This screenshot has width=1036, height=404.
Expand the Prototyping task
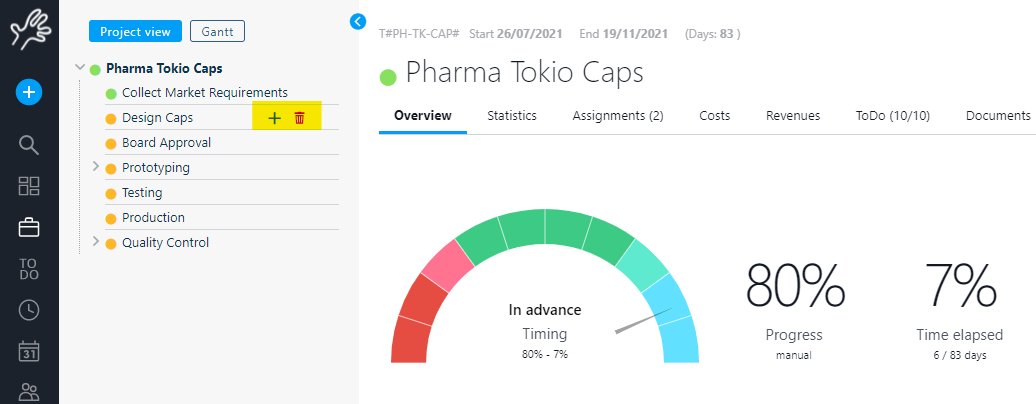tap(96, 167)
